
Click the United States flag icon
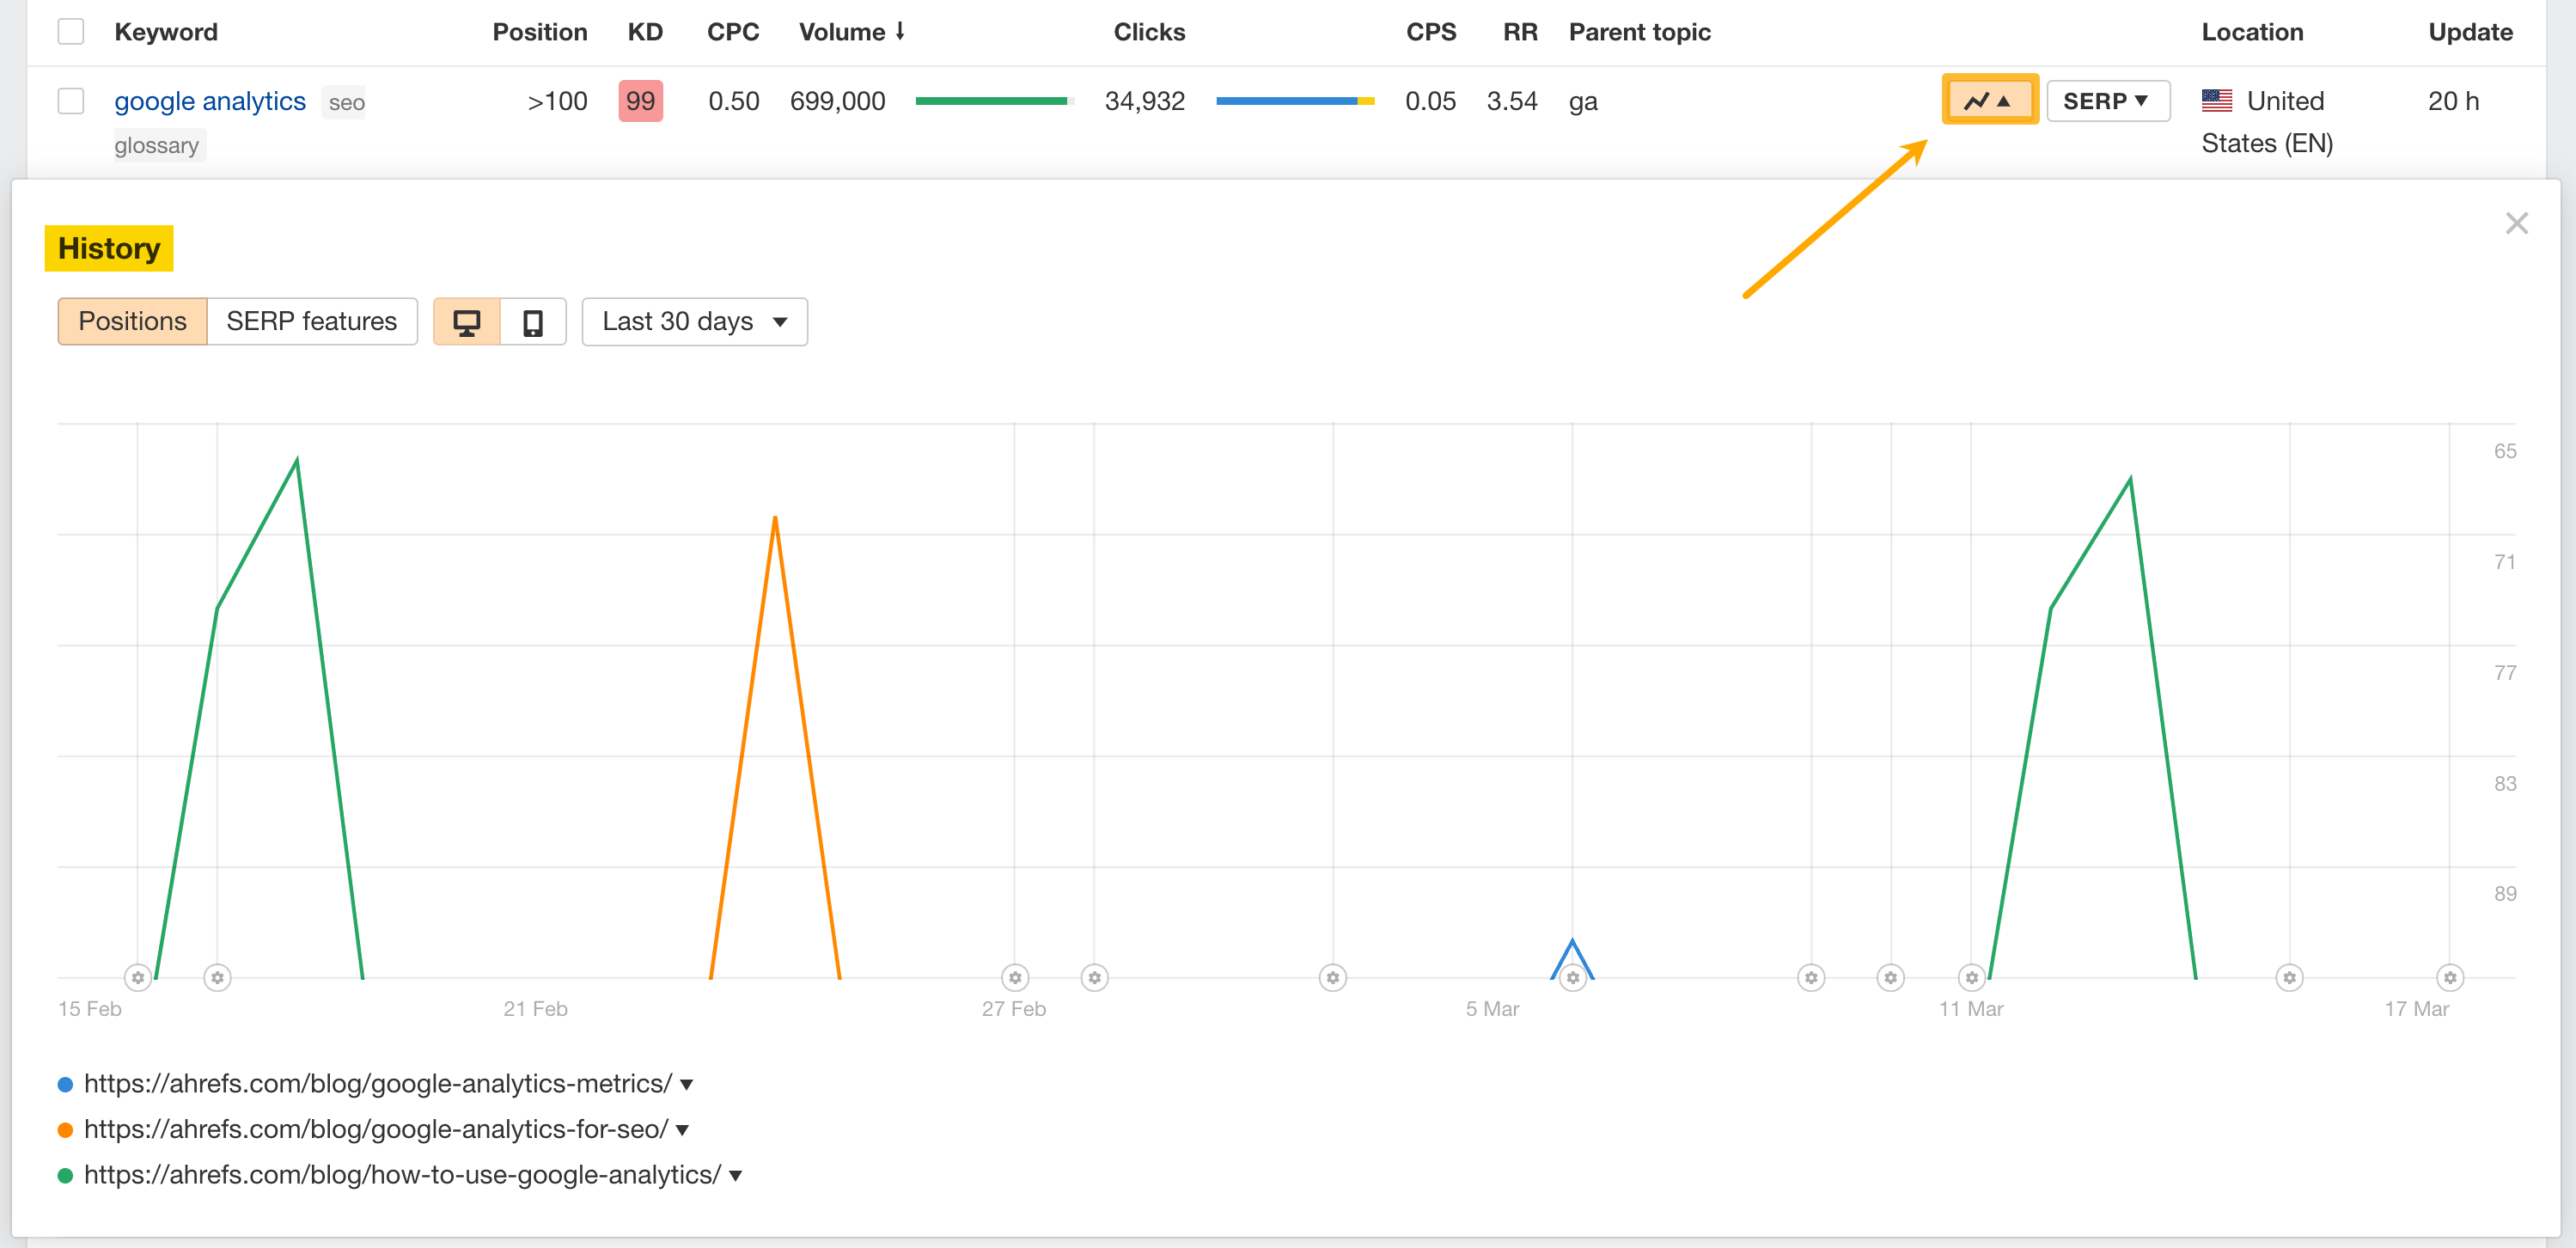[2216, 101]
